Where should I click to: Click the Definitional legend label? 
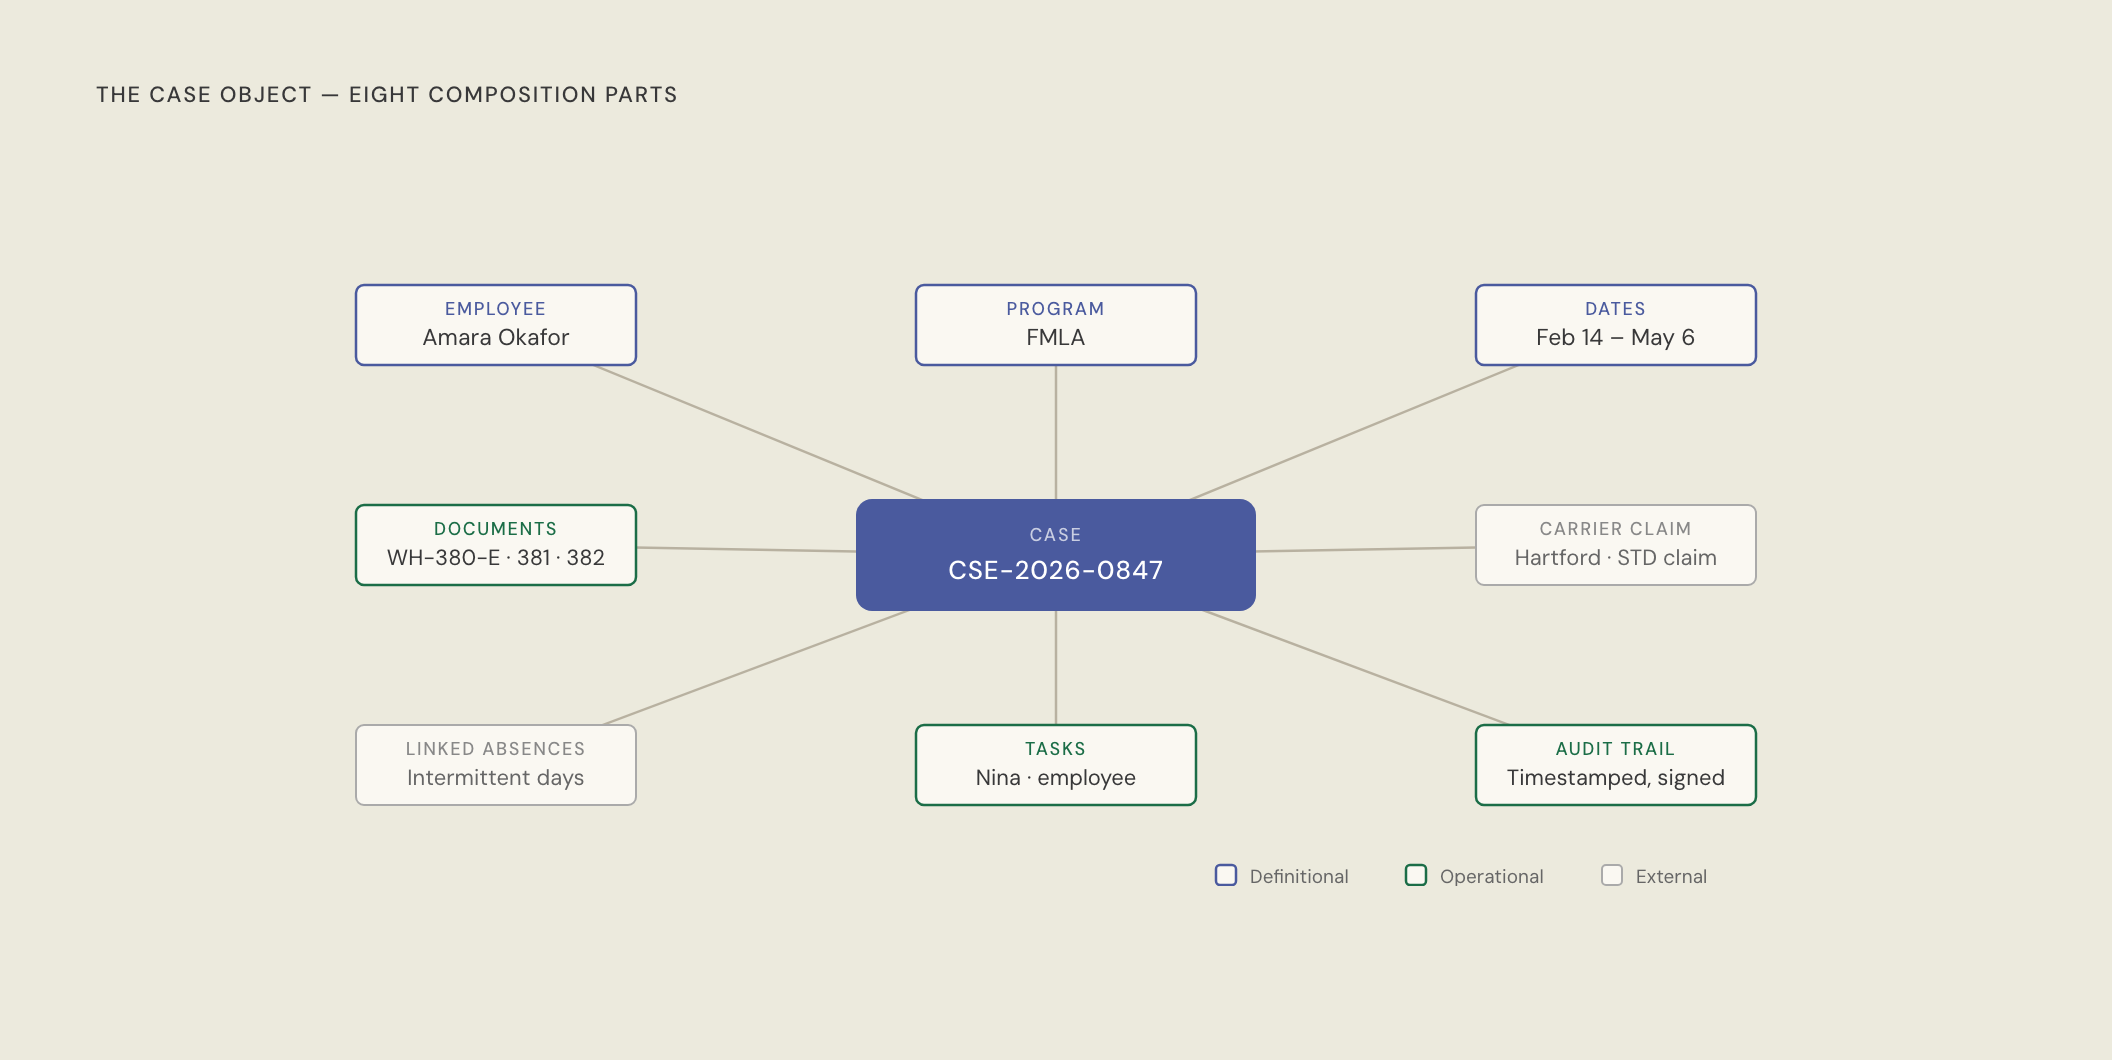[1298, 877]
